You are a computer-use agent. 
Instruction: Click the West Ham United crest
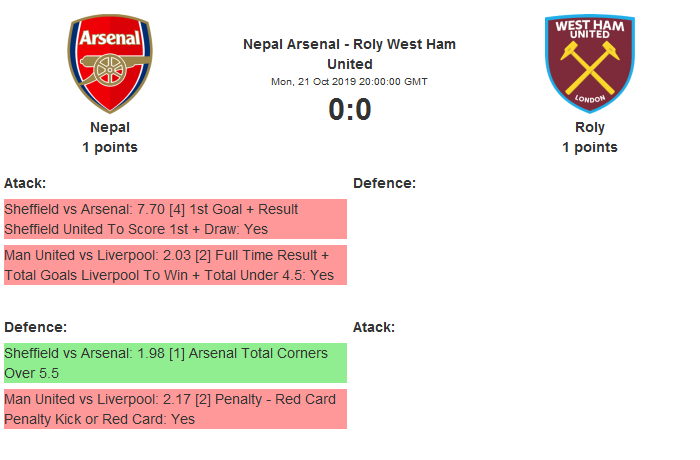click(589, 63)
